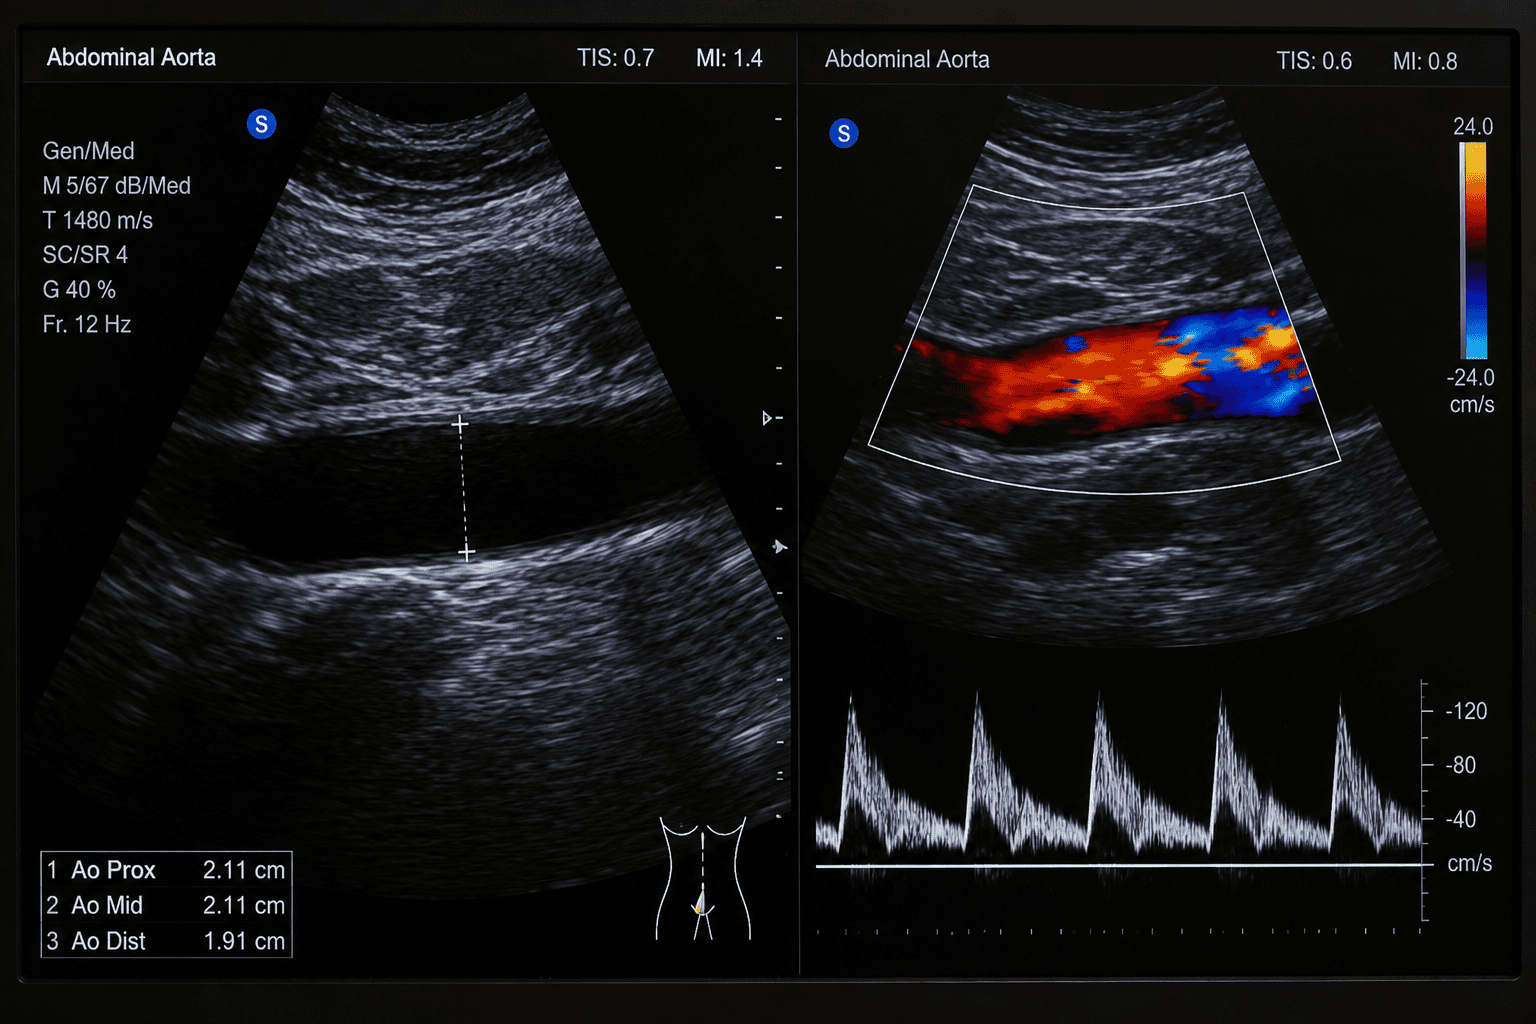Click the TIS: 0.7 value

[x=615, y=58]
